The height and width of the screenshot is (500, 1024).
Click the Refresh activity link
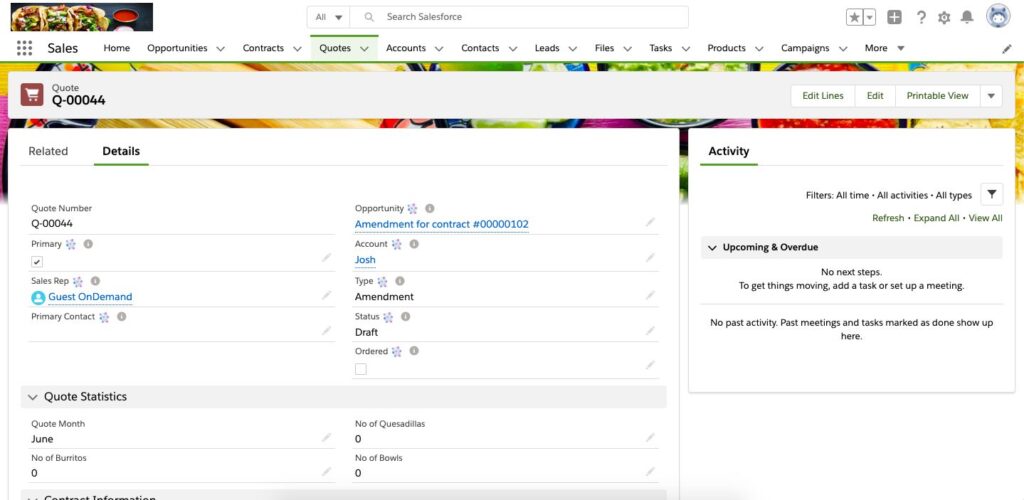pyautogui.click(x=888, y=218)
